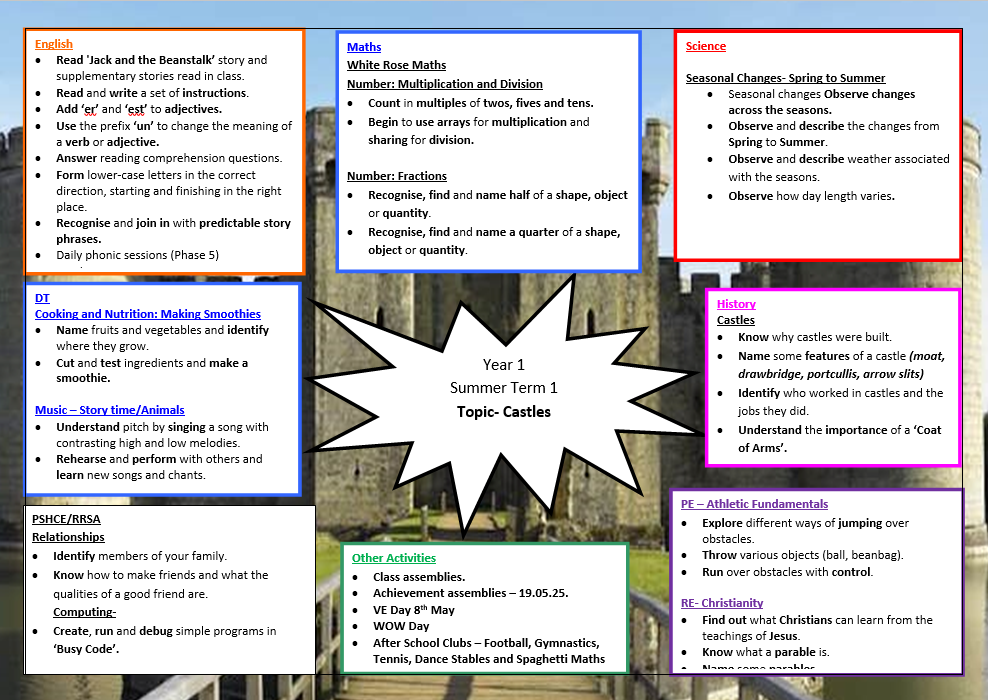Viewport: 988px width, 700px height.
Task: Click Number: Multiplication and Division subheading
Action: pos(444,84)
